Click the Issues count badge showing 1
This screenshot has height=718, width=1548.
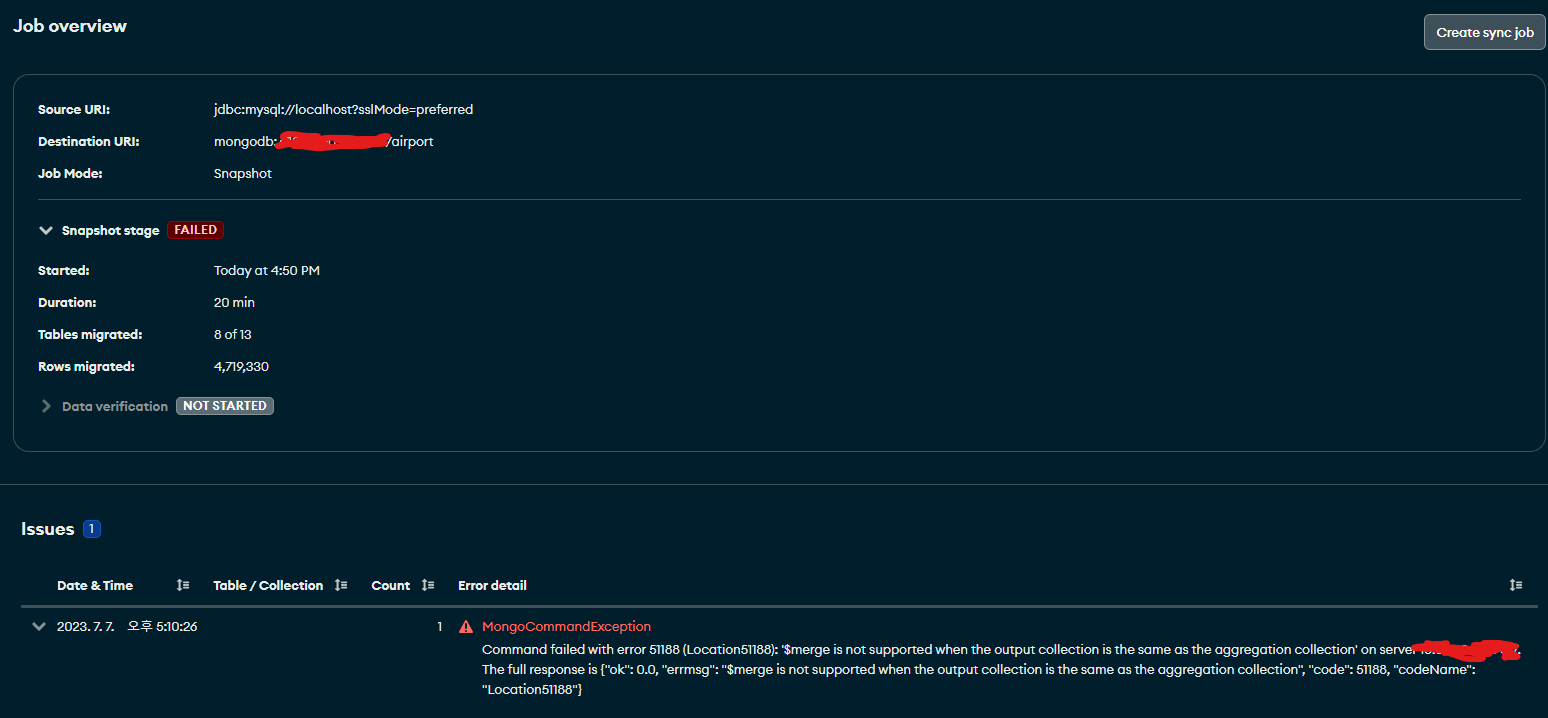(x=92, y=529)
